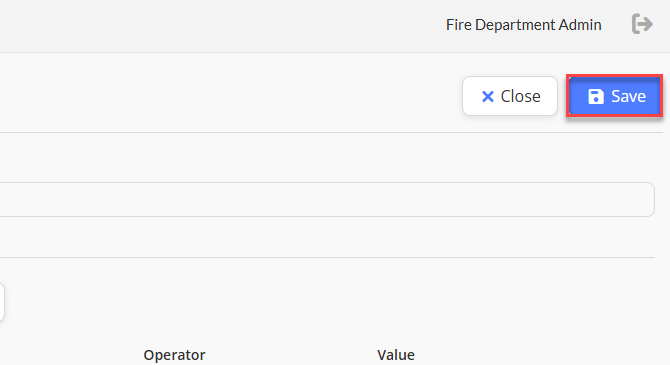Open the Fire Department Admin user label
This screenshot has width=670, height=365.
point(523,25)
